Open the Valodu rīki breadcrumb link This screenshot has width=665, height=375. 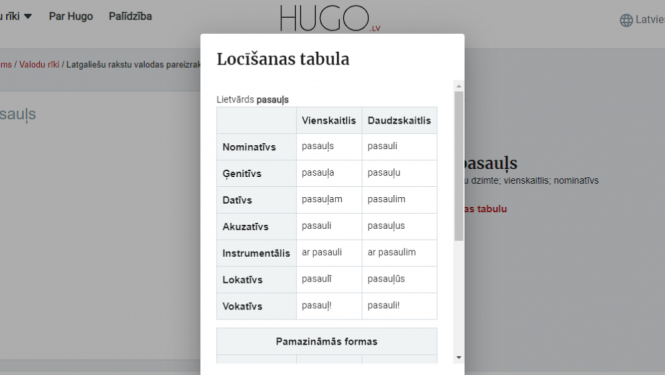[x=39, y=64]
